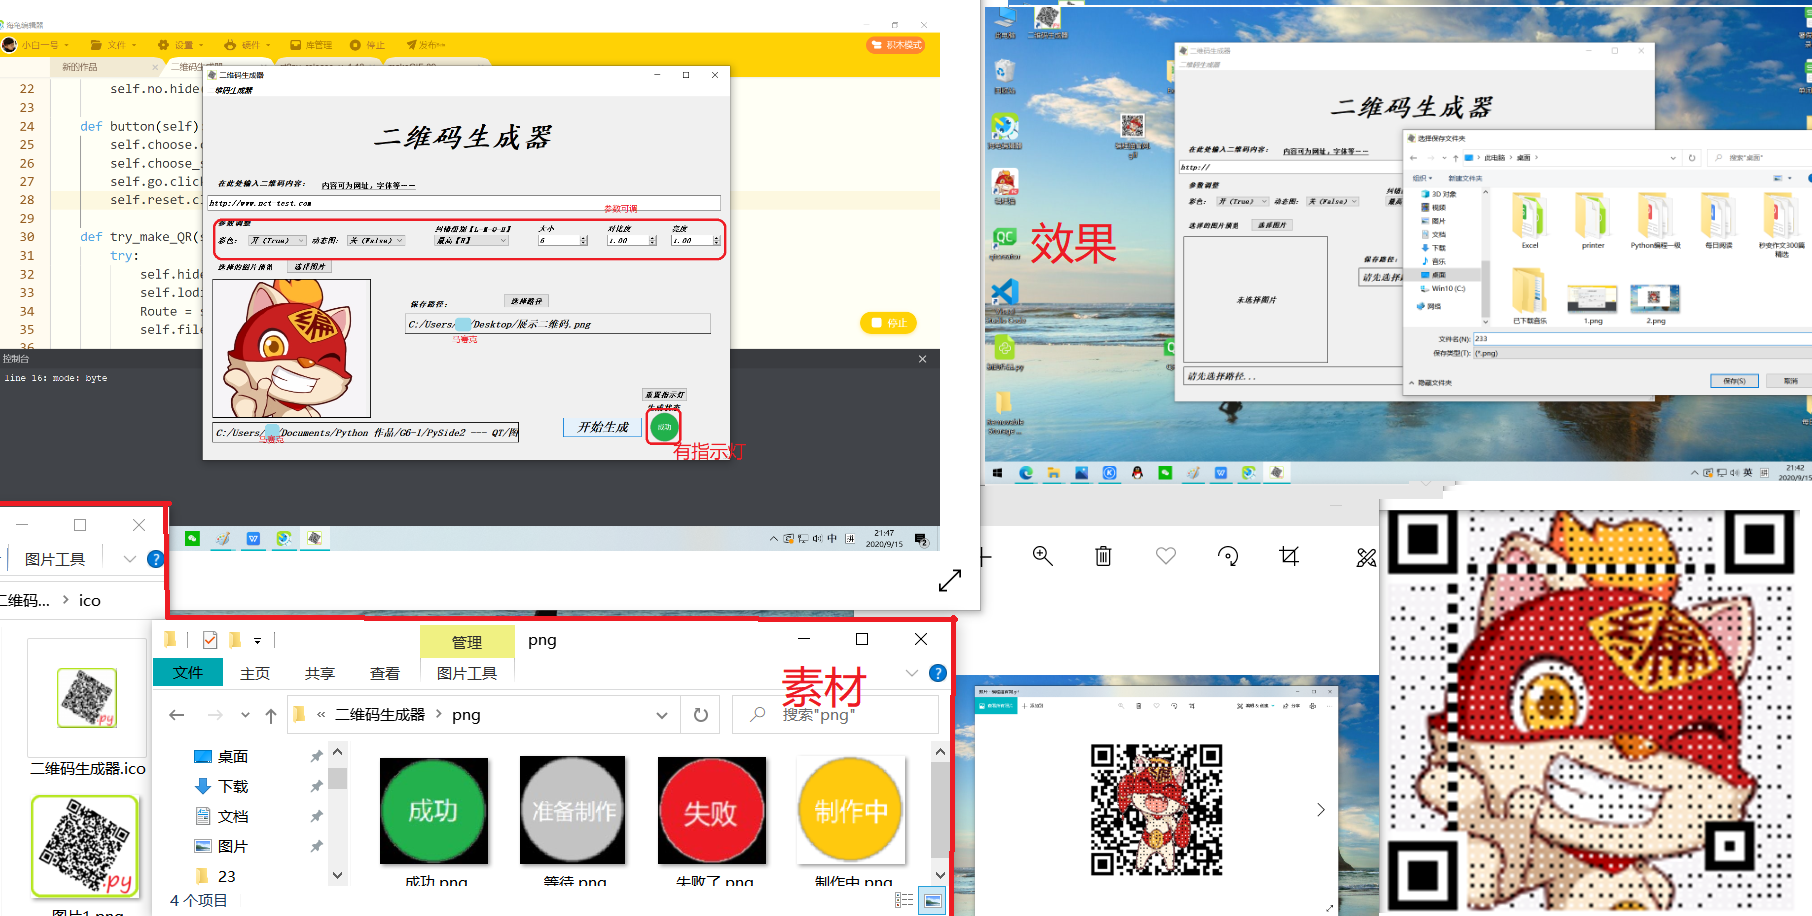1812x916 pixels.
Task: Click the 大小 spinbox arrows
Action: (x=584, y=240)
